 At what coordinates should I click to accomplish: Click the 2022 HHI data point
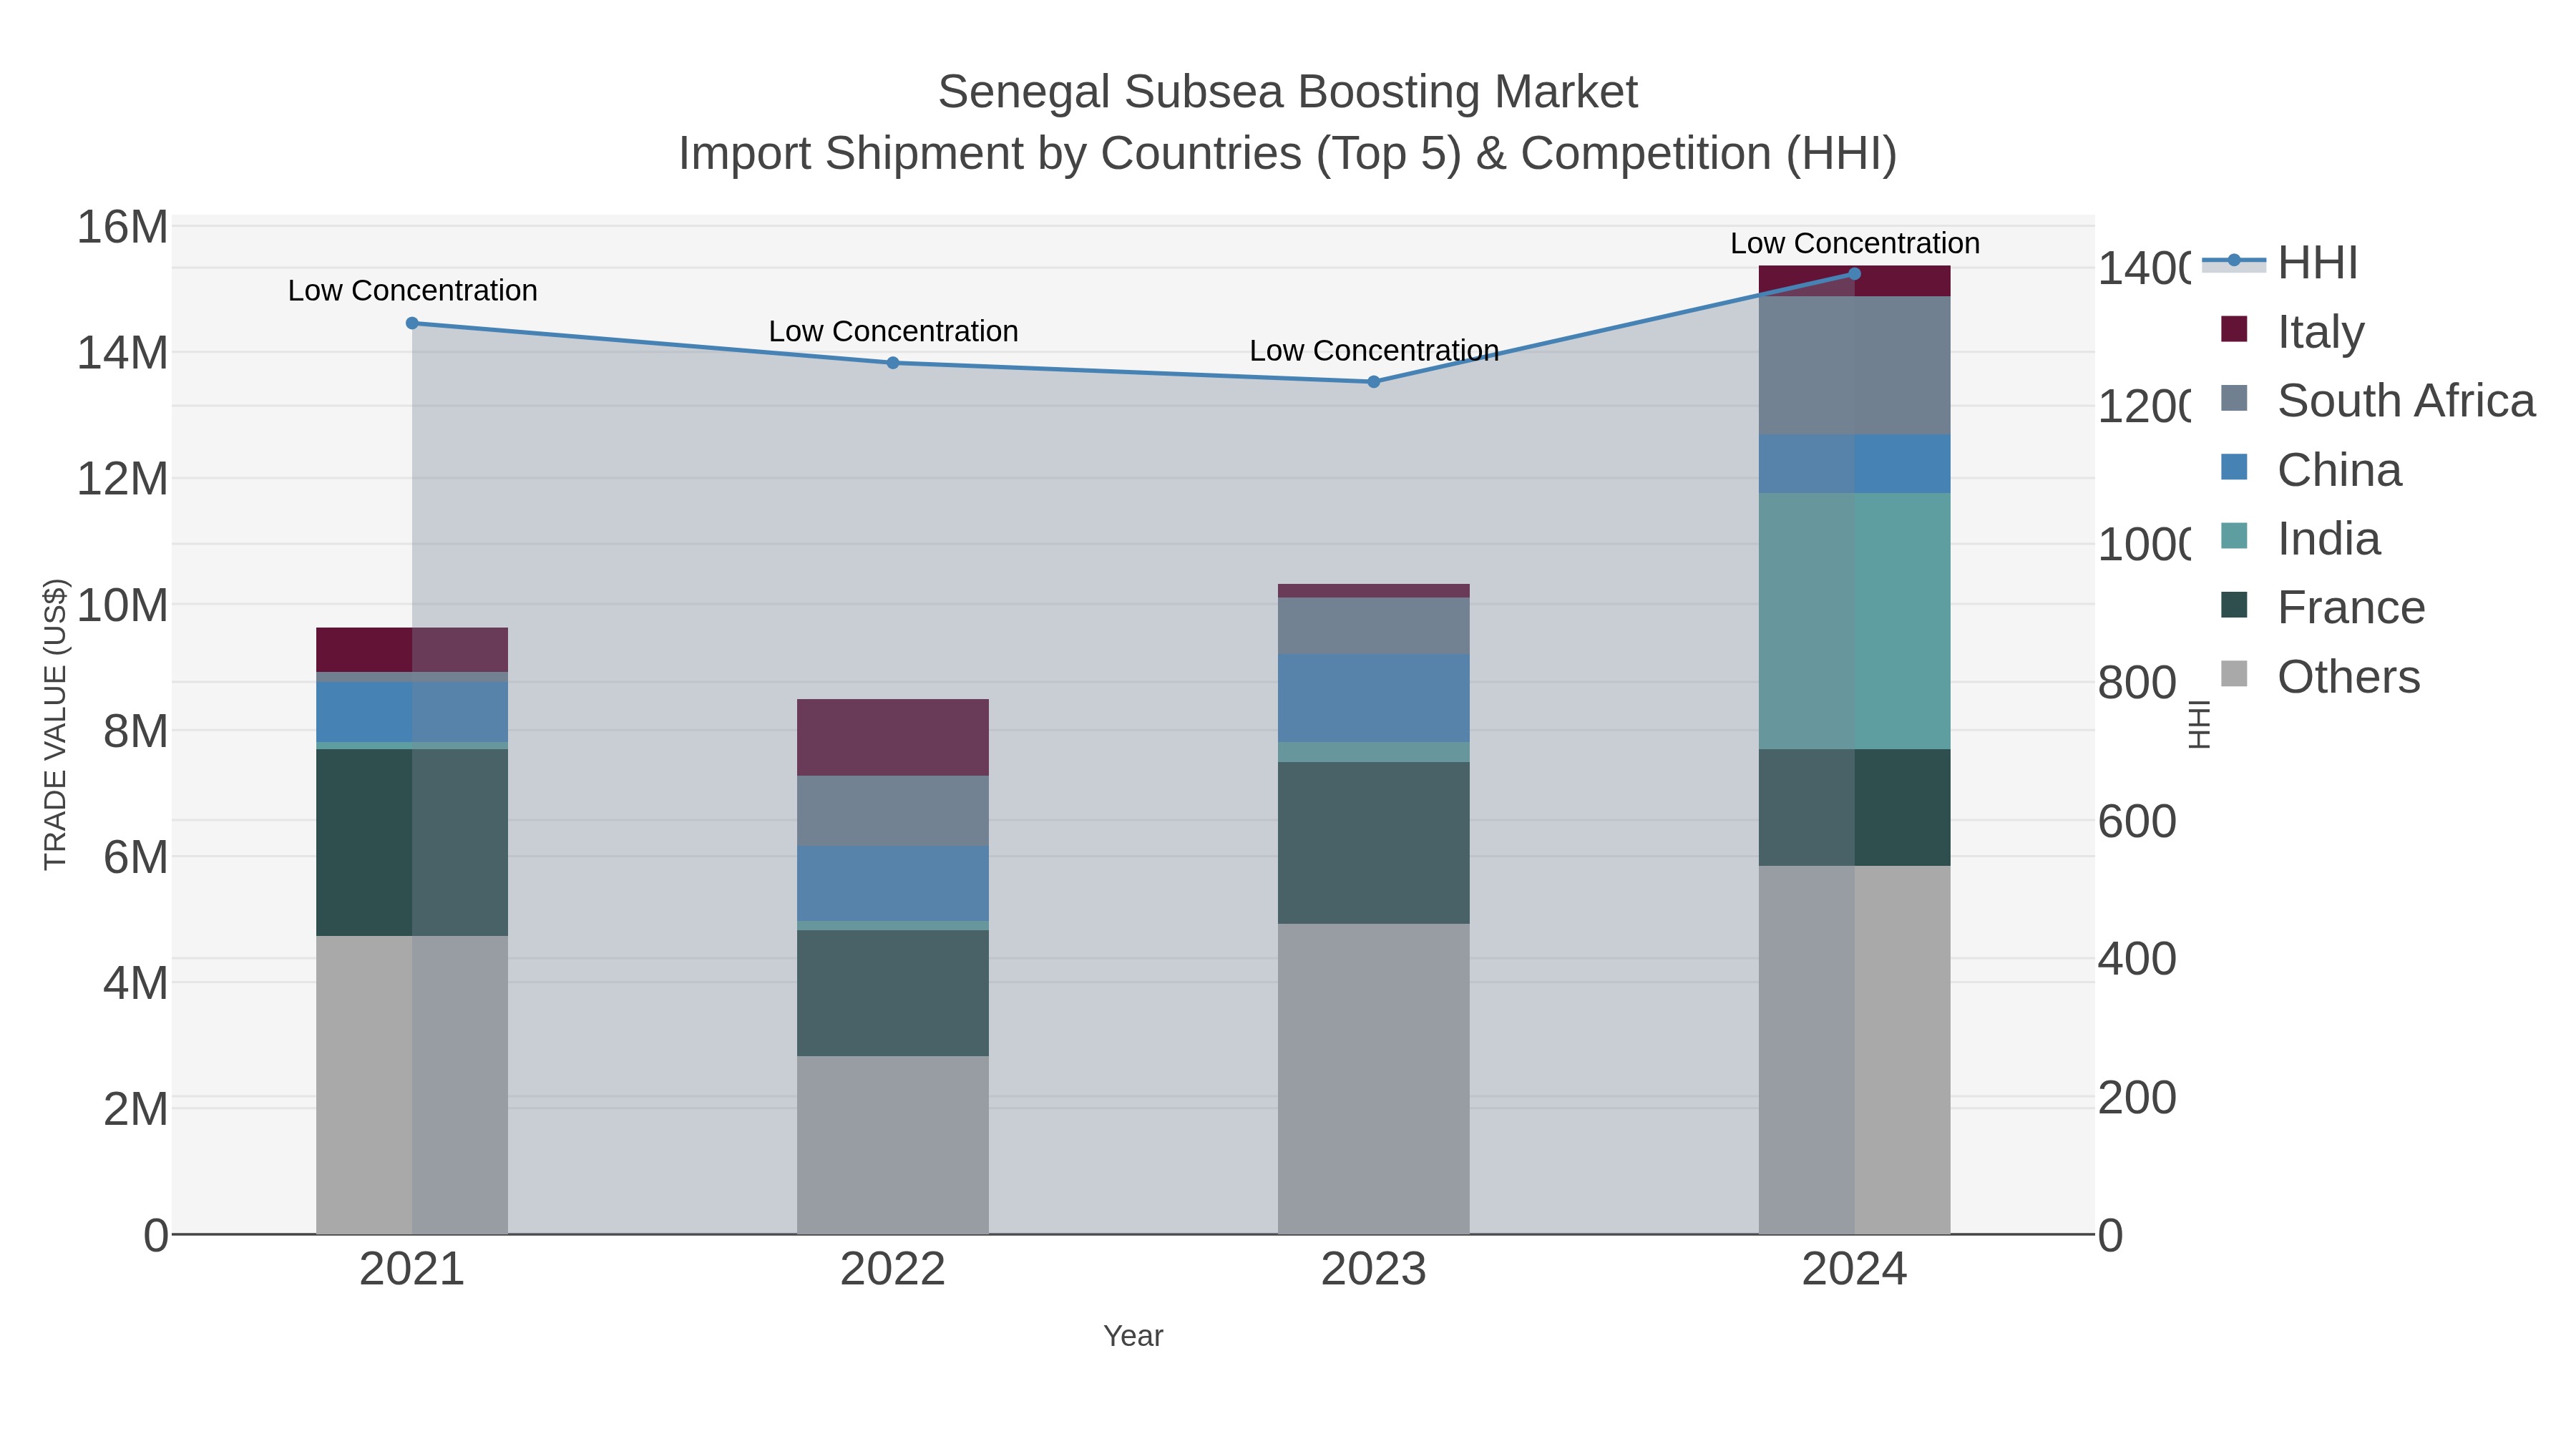click(x=893, y=363)
